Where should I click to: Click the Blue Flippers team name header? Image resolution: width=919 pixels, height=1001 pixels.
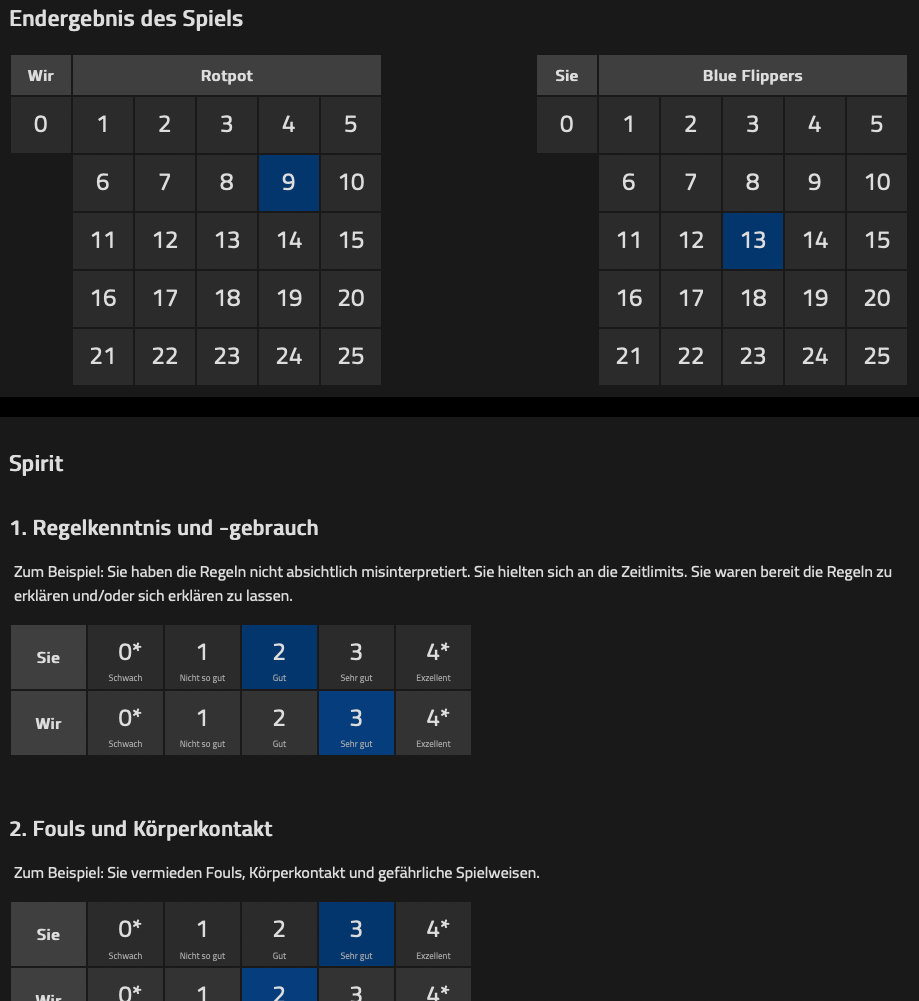(x=752, y=75)
